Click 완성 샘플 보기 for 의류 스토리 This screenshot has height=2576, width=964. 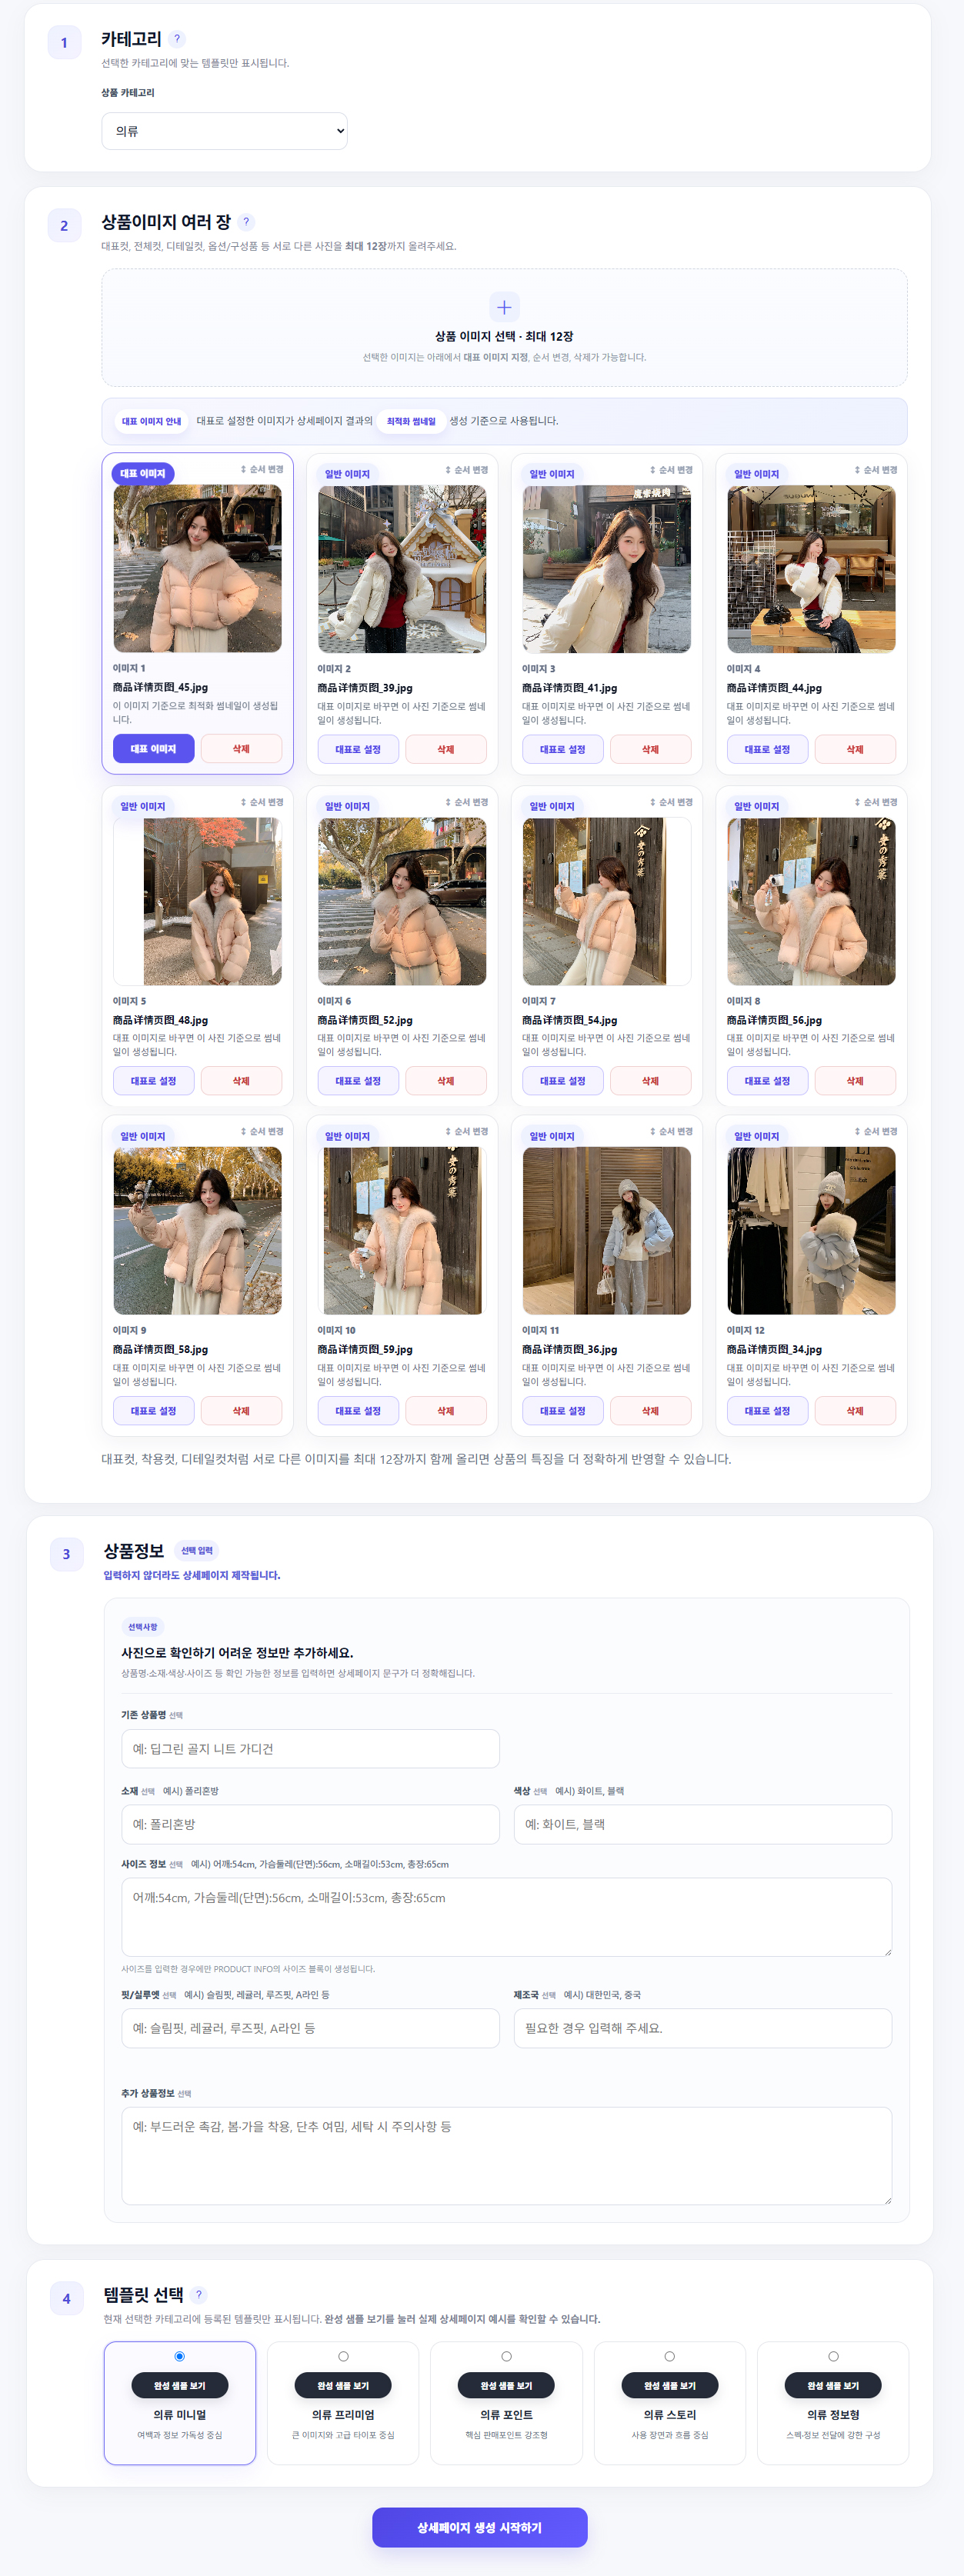tap(670, 2385)
